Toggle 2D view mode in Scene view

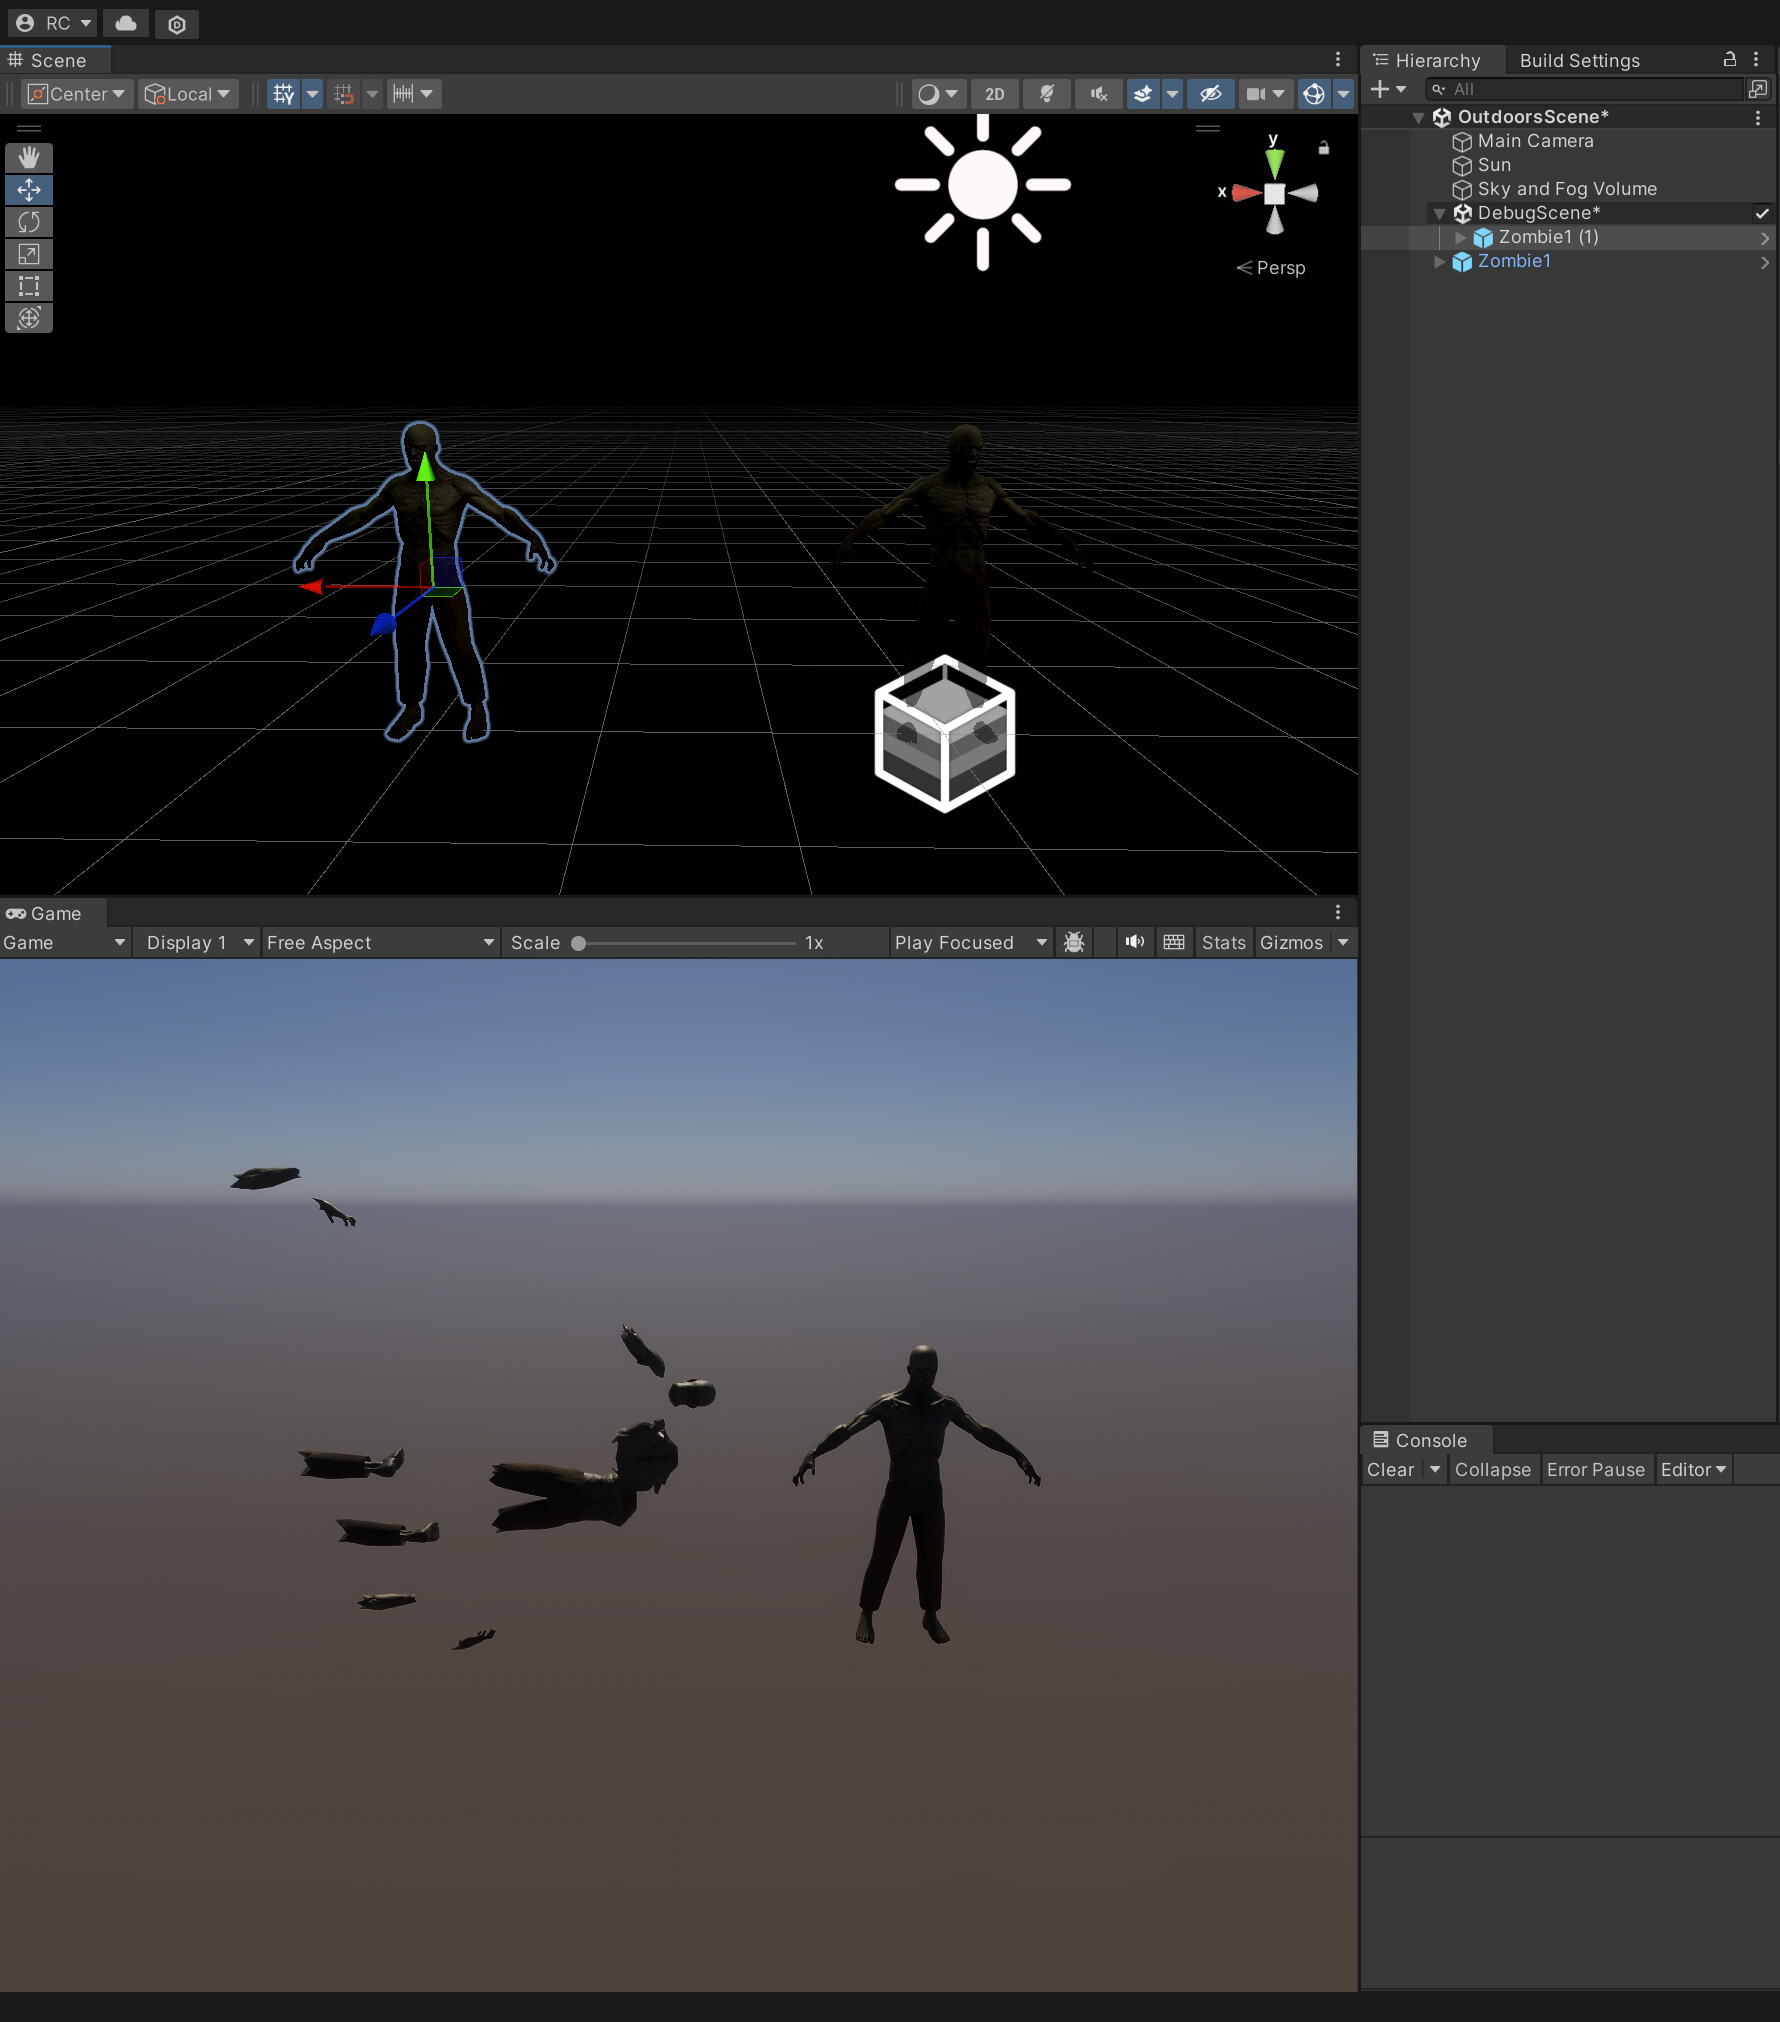point(994,93)
